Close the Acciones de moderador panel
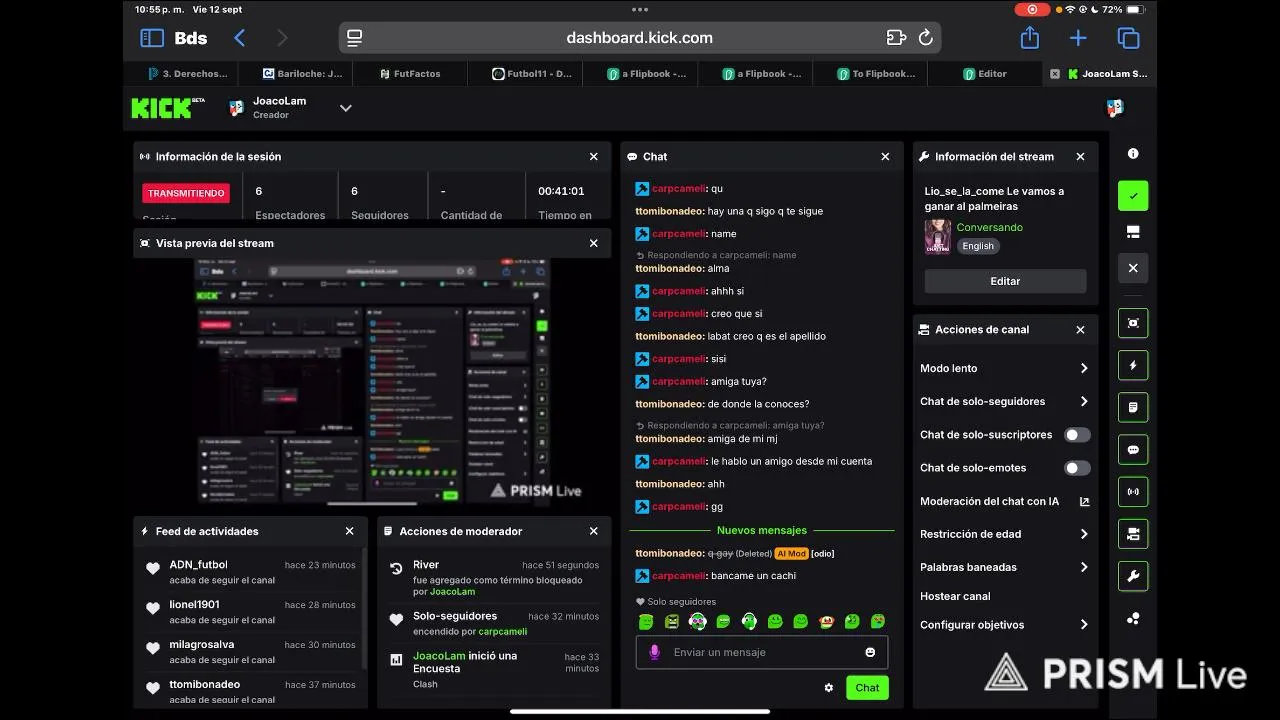1280x720 pixels. point(593,531)
